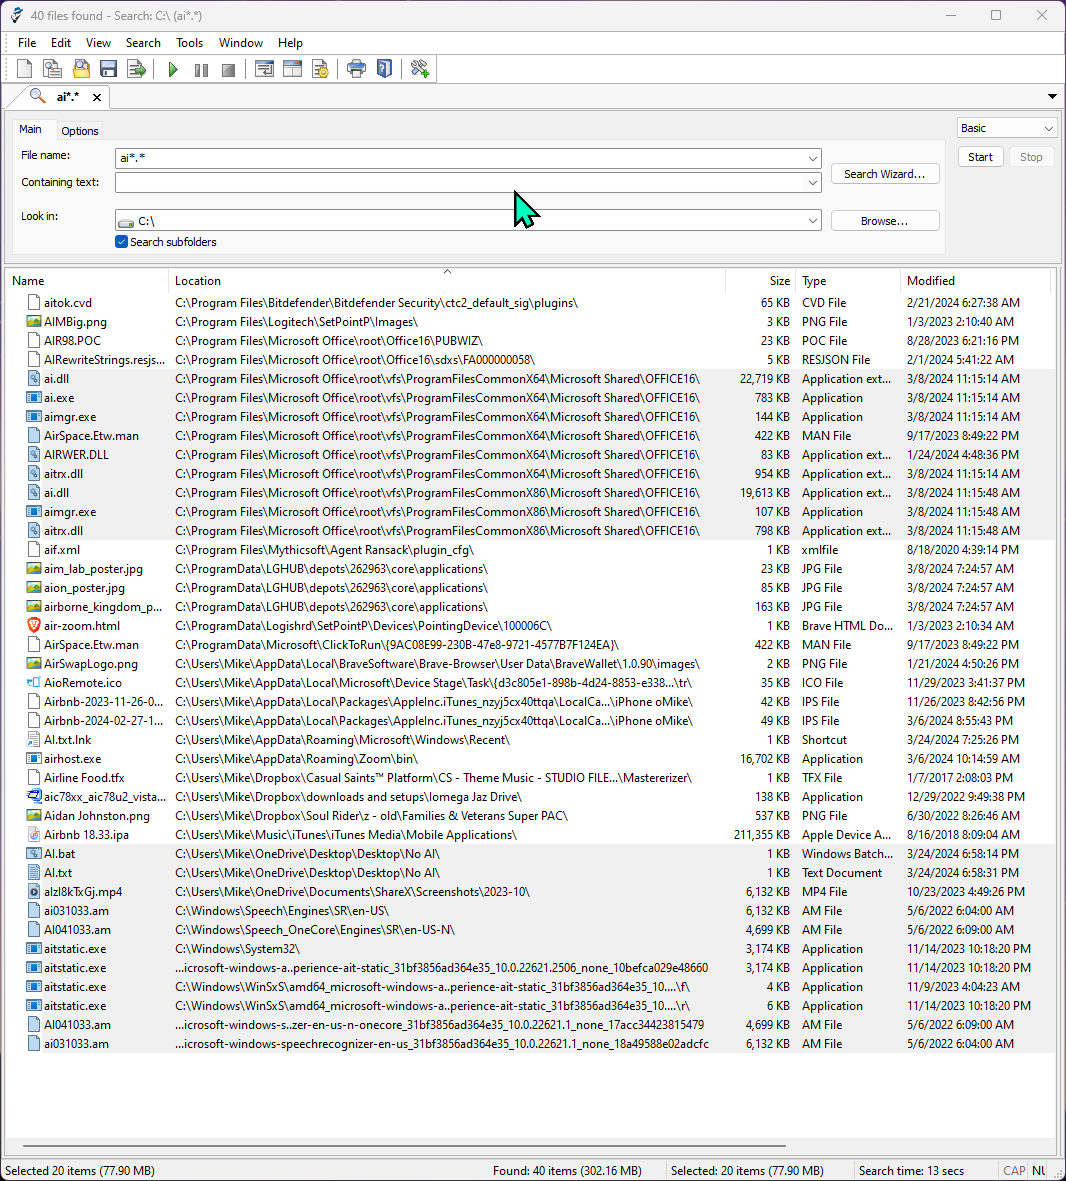Click the Stop search square icon

tap(228, 69)
